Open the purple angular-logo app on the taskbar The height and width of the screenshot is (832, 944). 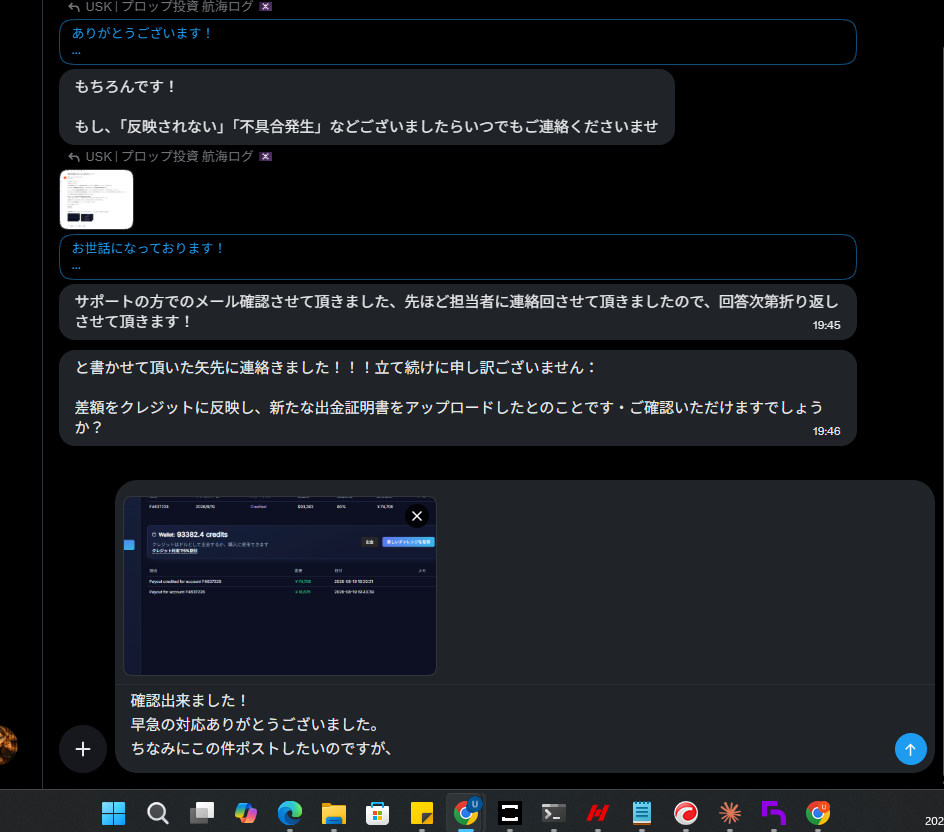coord(774,813)
